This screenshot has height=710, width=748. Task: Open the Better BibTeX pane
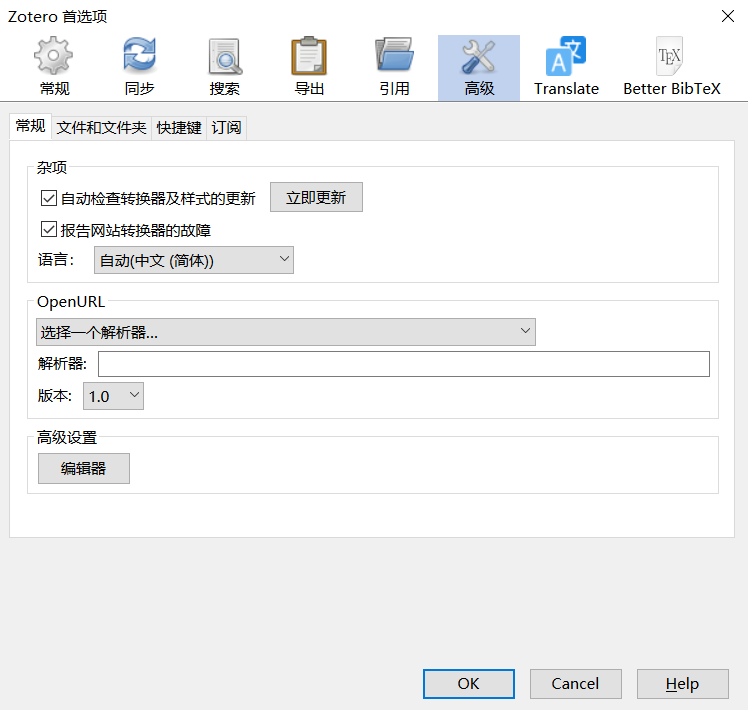point(672,67)
